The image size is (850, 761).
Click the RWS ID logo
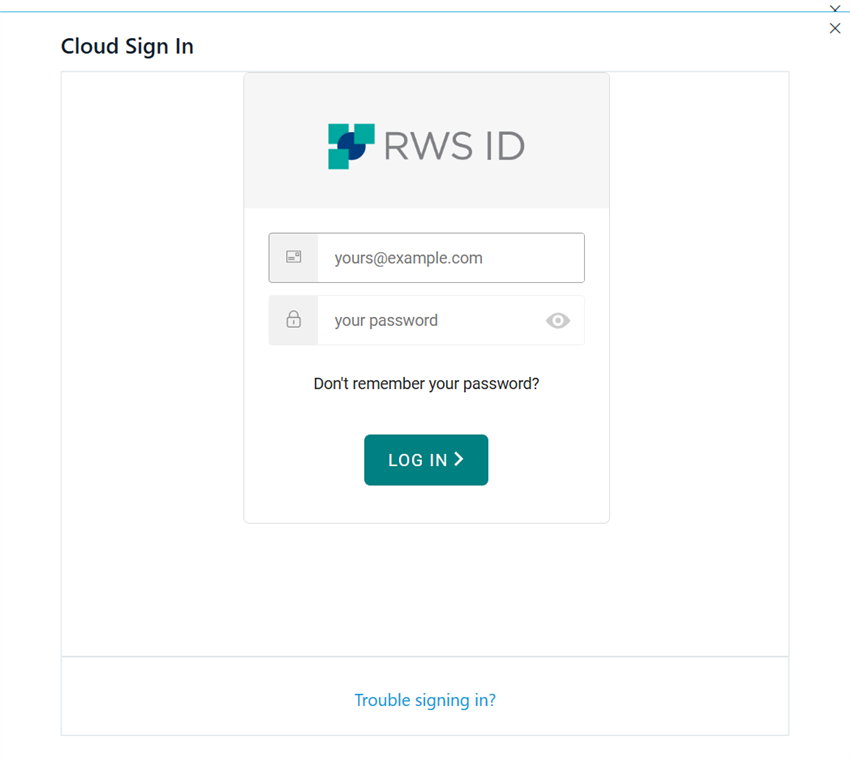(427, 146)
